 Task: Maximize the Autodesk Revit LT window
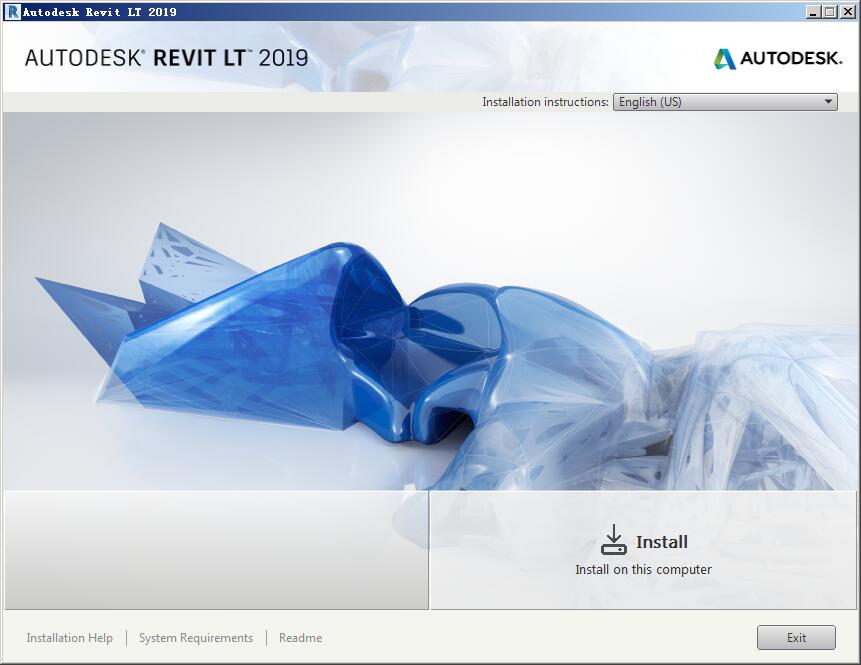pos(830,12)
